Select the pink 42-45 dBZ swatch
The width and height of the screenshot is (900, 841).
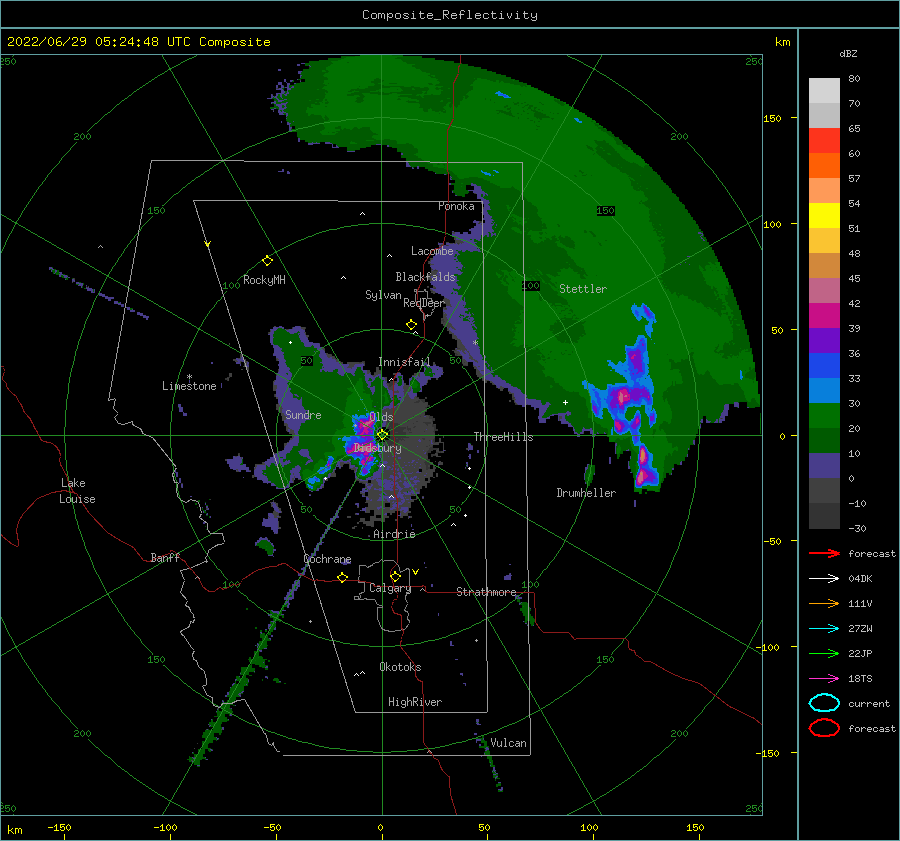[x=824, y=291]
